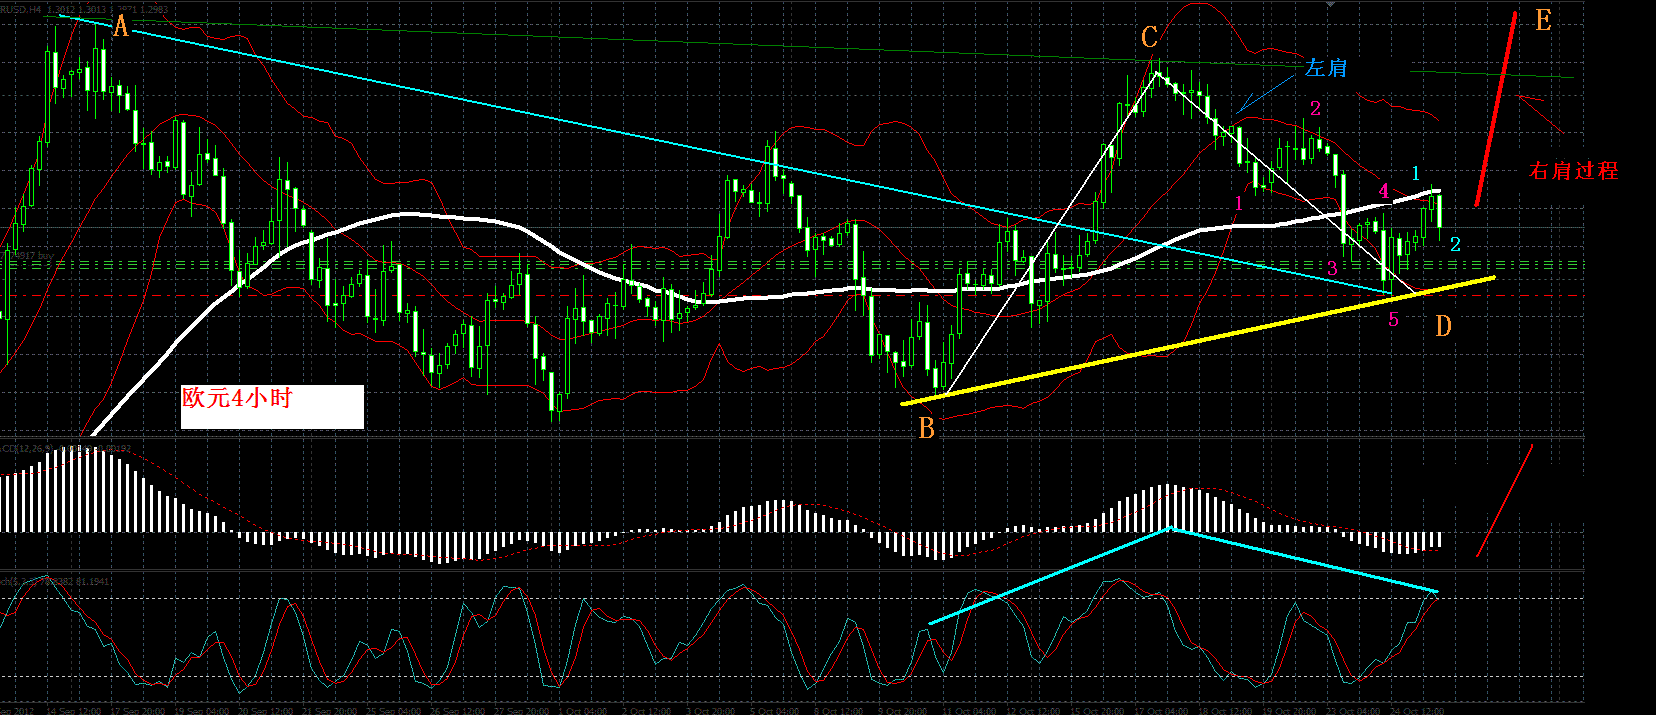Select the orange label D
1656x715 pixels.
coord(1443,326)
